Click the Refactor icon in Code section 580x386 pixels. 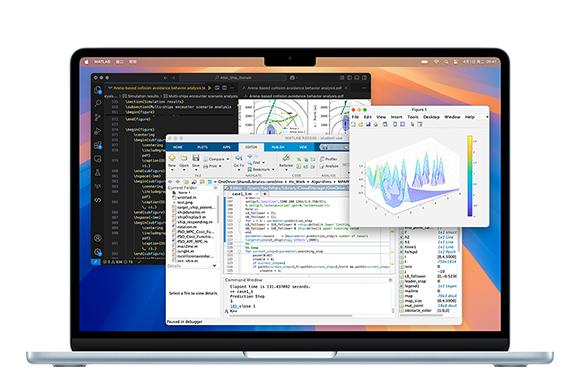coord(286,158)
